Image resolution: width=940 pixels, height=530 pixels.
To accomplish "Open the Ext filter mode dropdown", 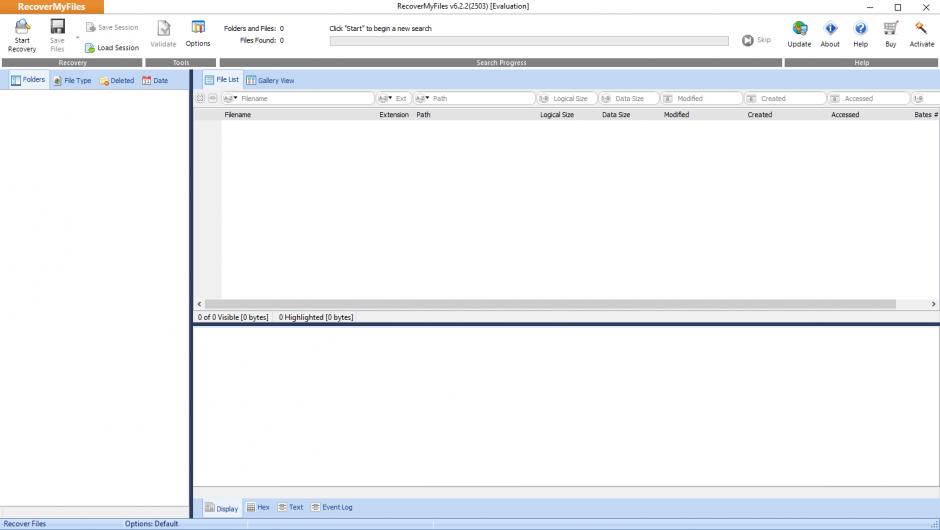I will [x=385, y=98].
